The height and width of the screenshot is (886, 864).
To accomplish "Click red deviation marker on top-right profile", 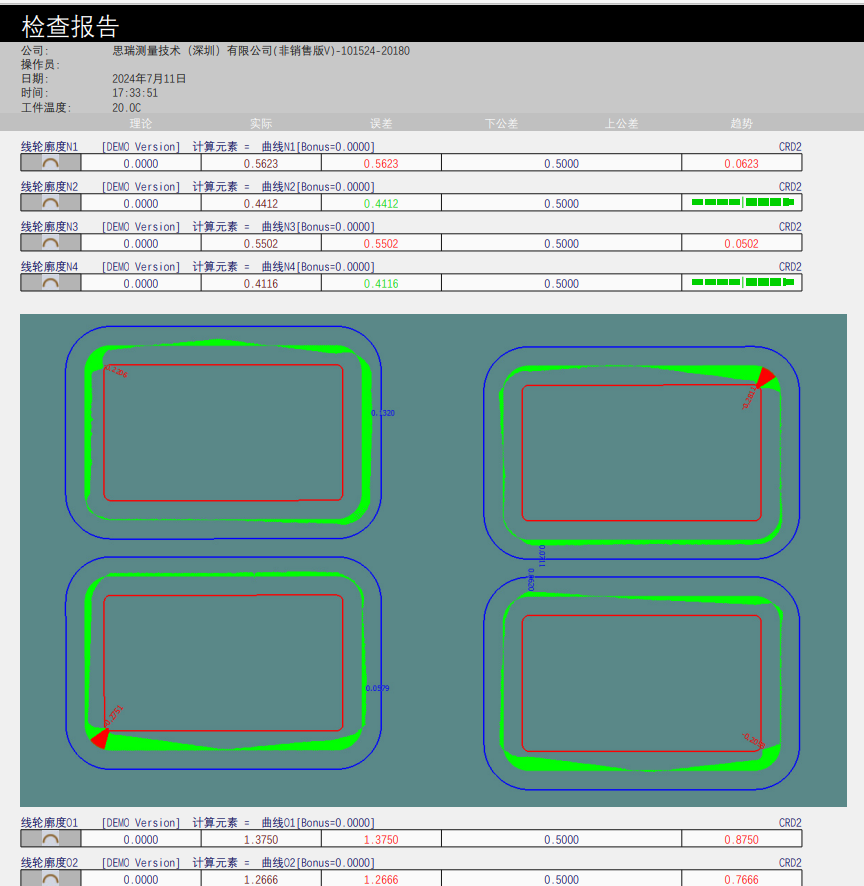I will [x=765, y=378].
